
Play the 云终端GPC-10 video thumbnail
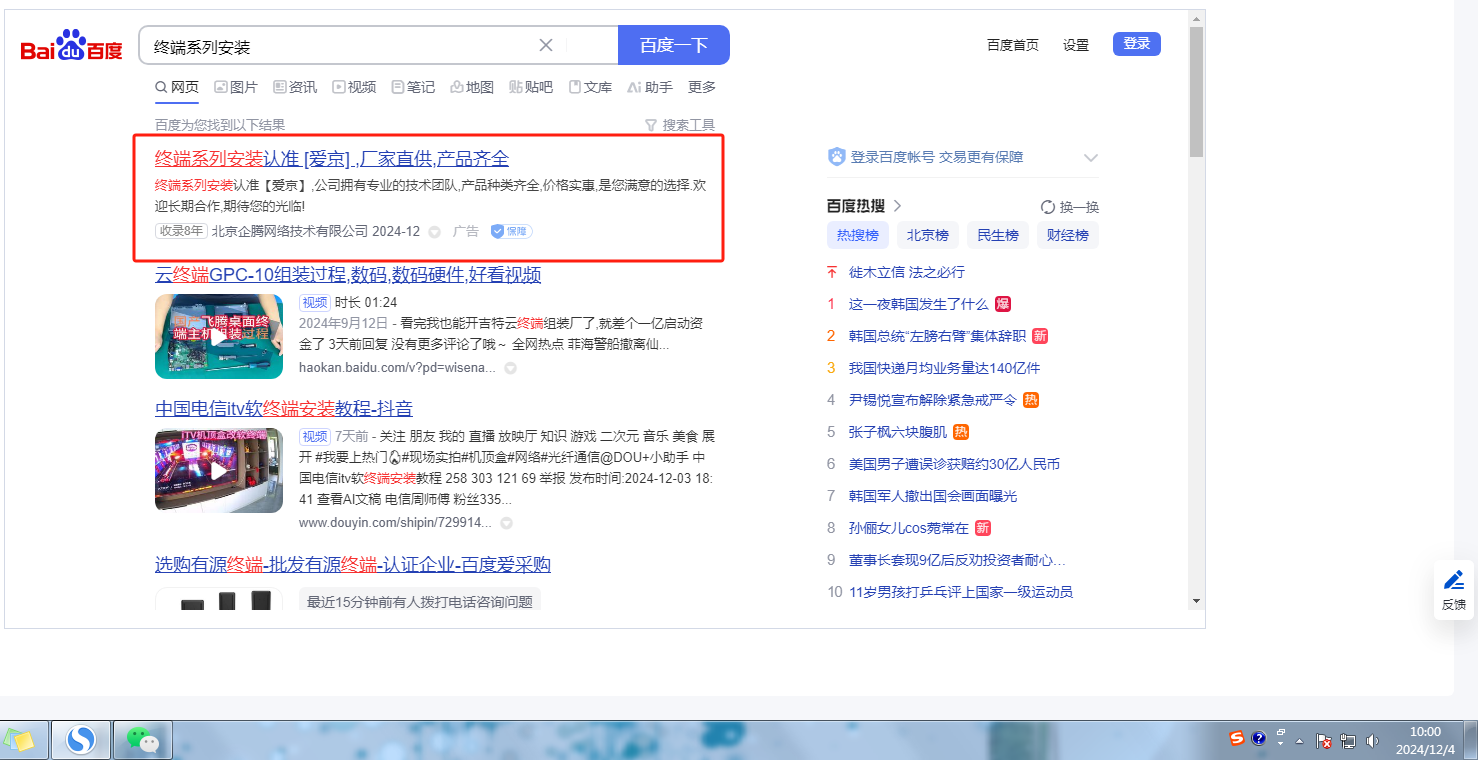coord(219,336)
